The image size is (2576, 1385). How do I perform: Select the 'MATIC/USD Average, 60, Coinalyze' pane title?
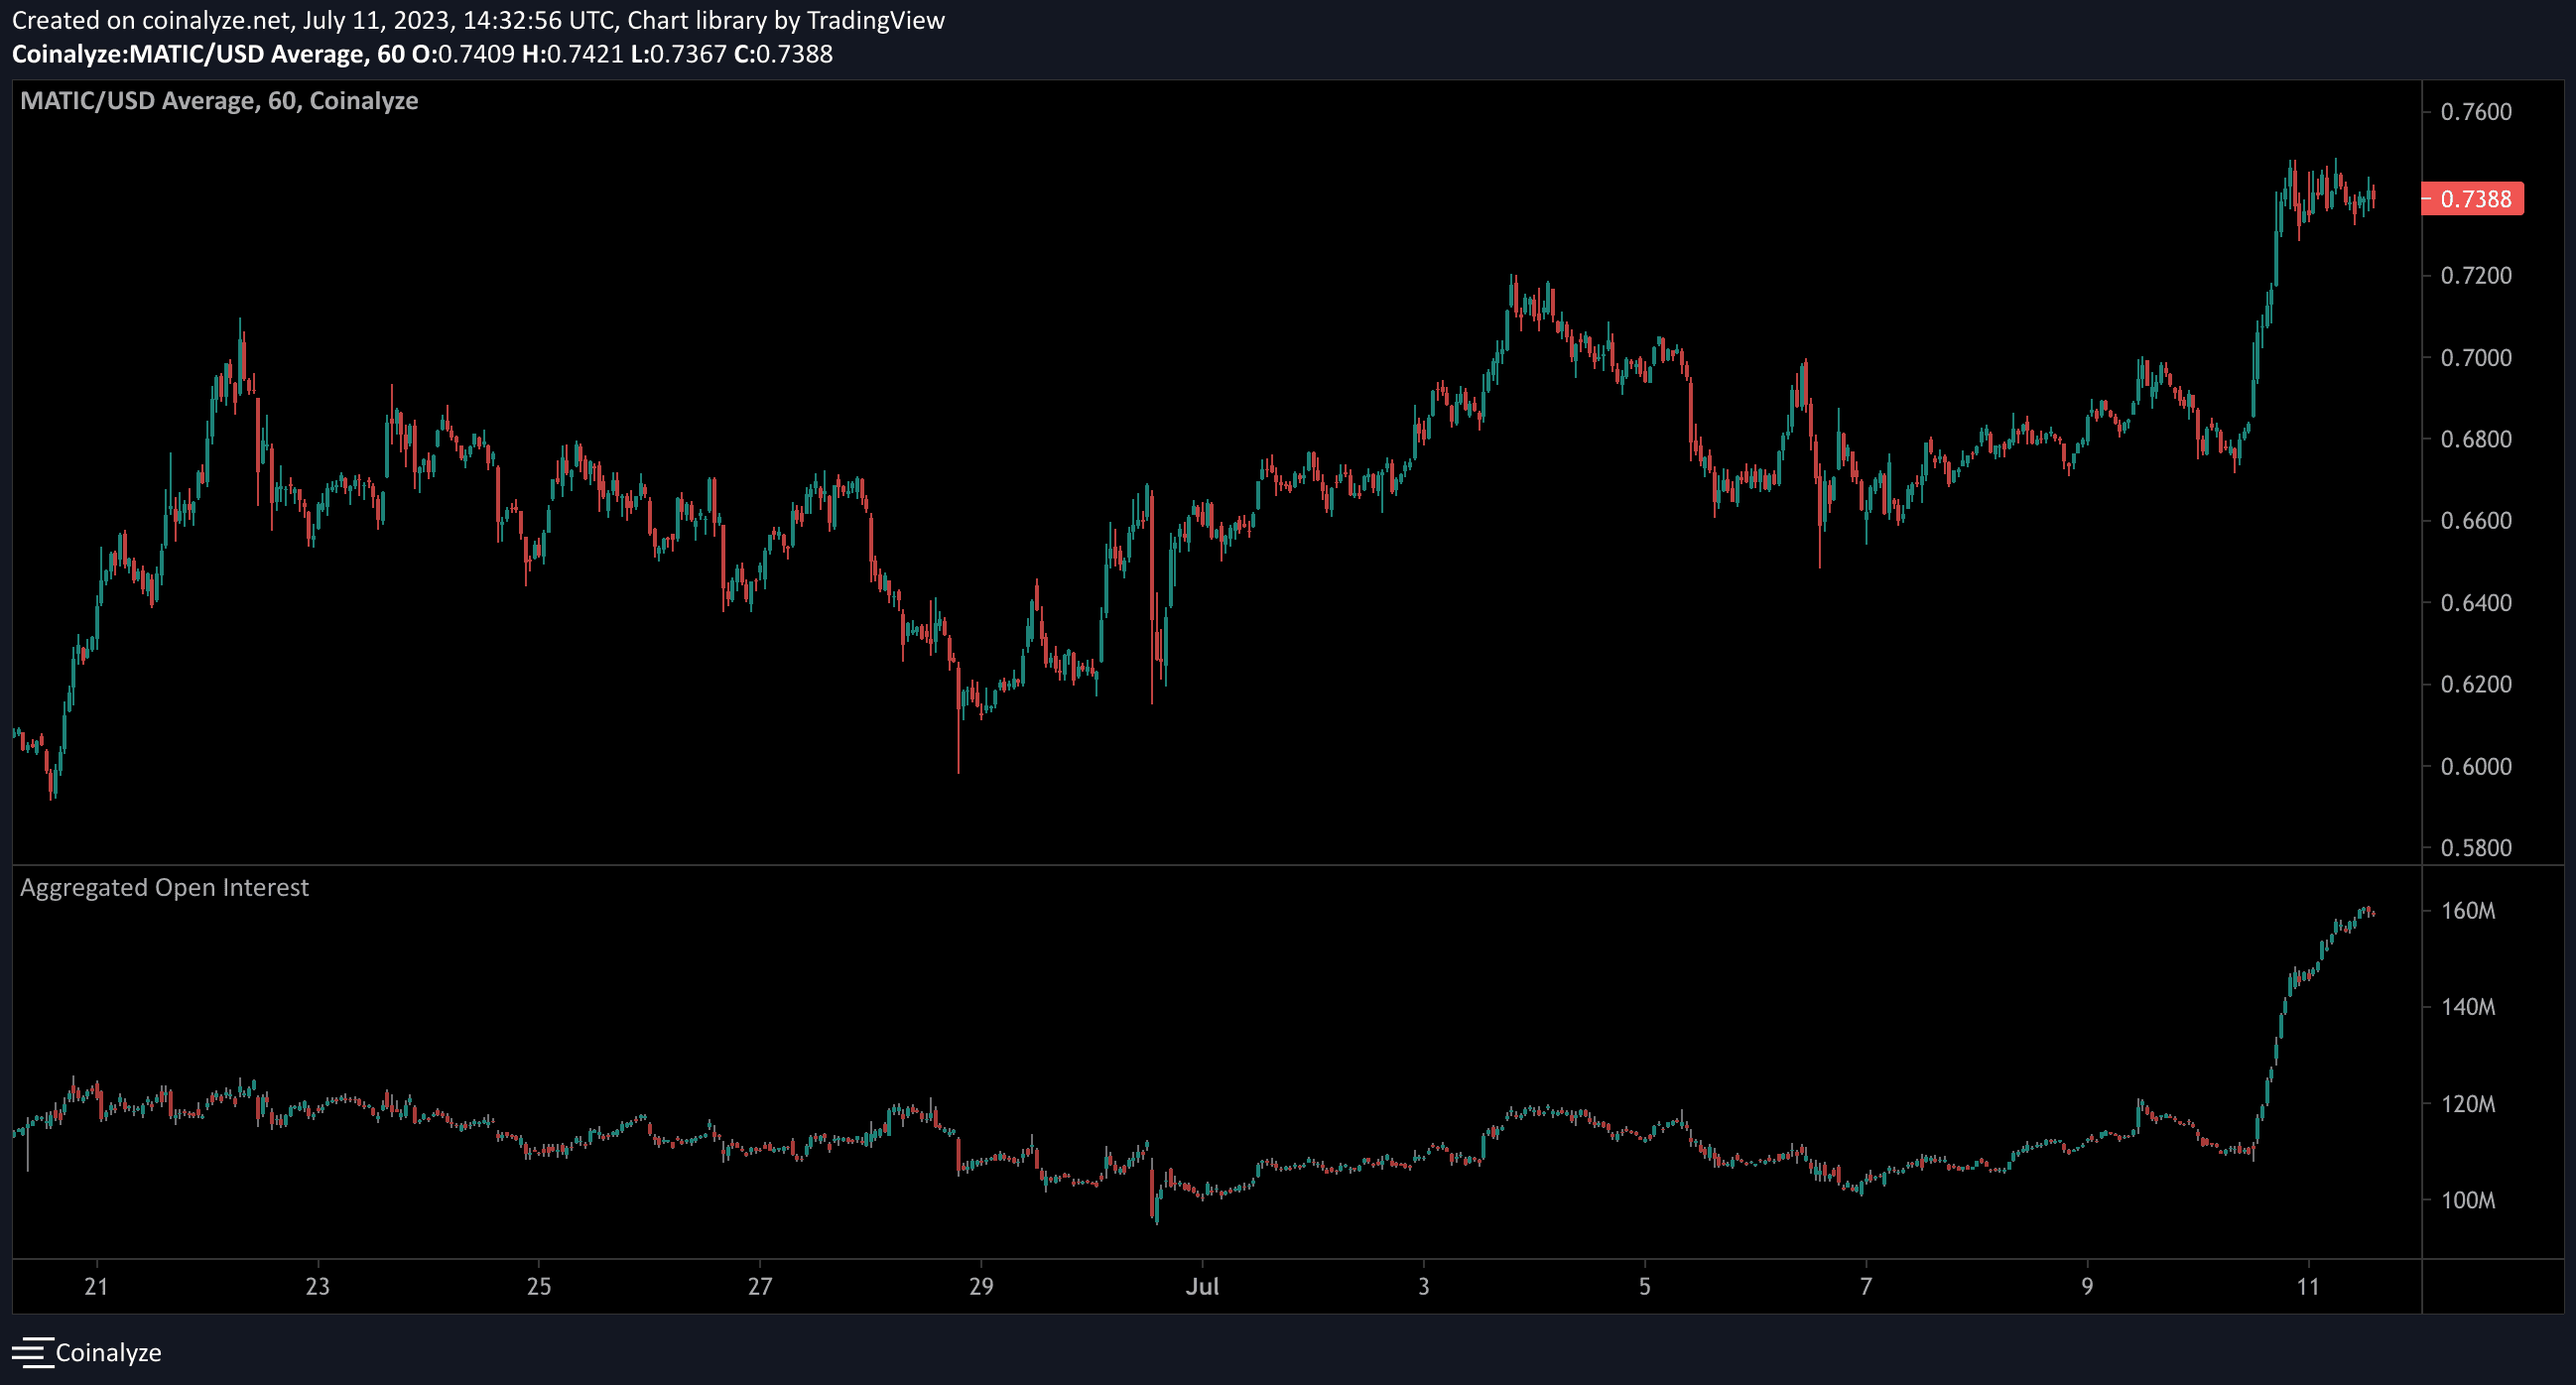point(219,101)
